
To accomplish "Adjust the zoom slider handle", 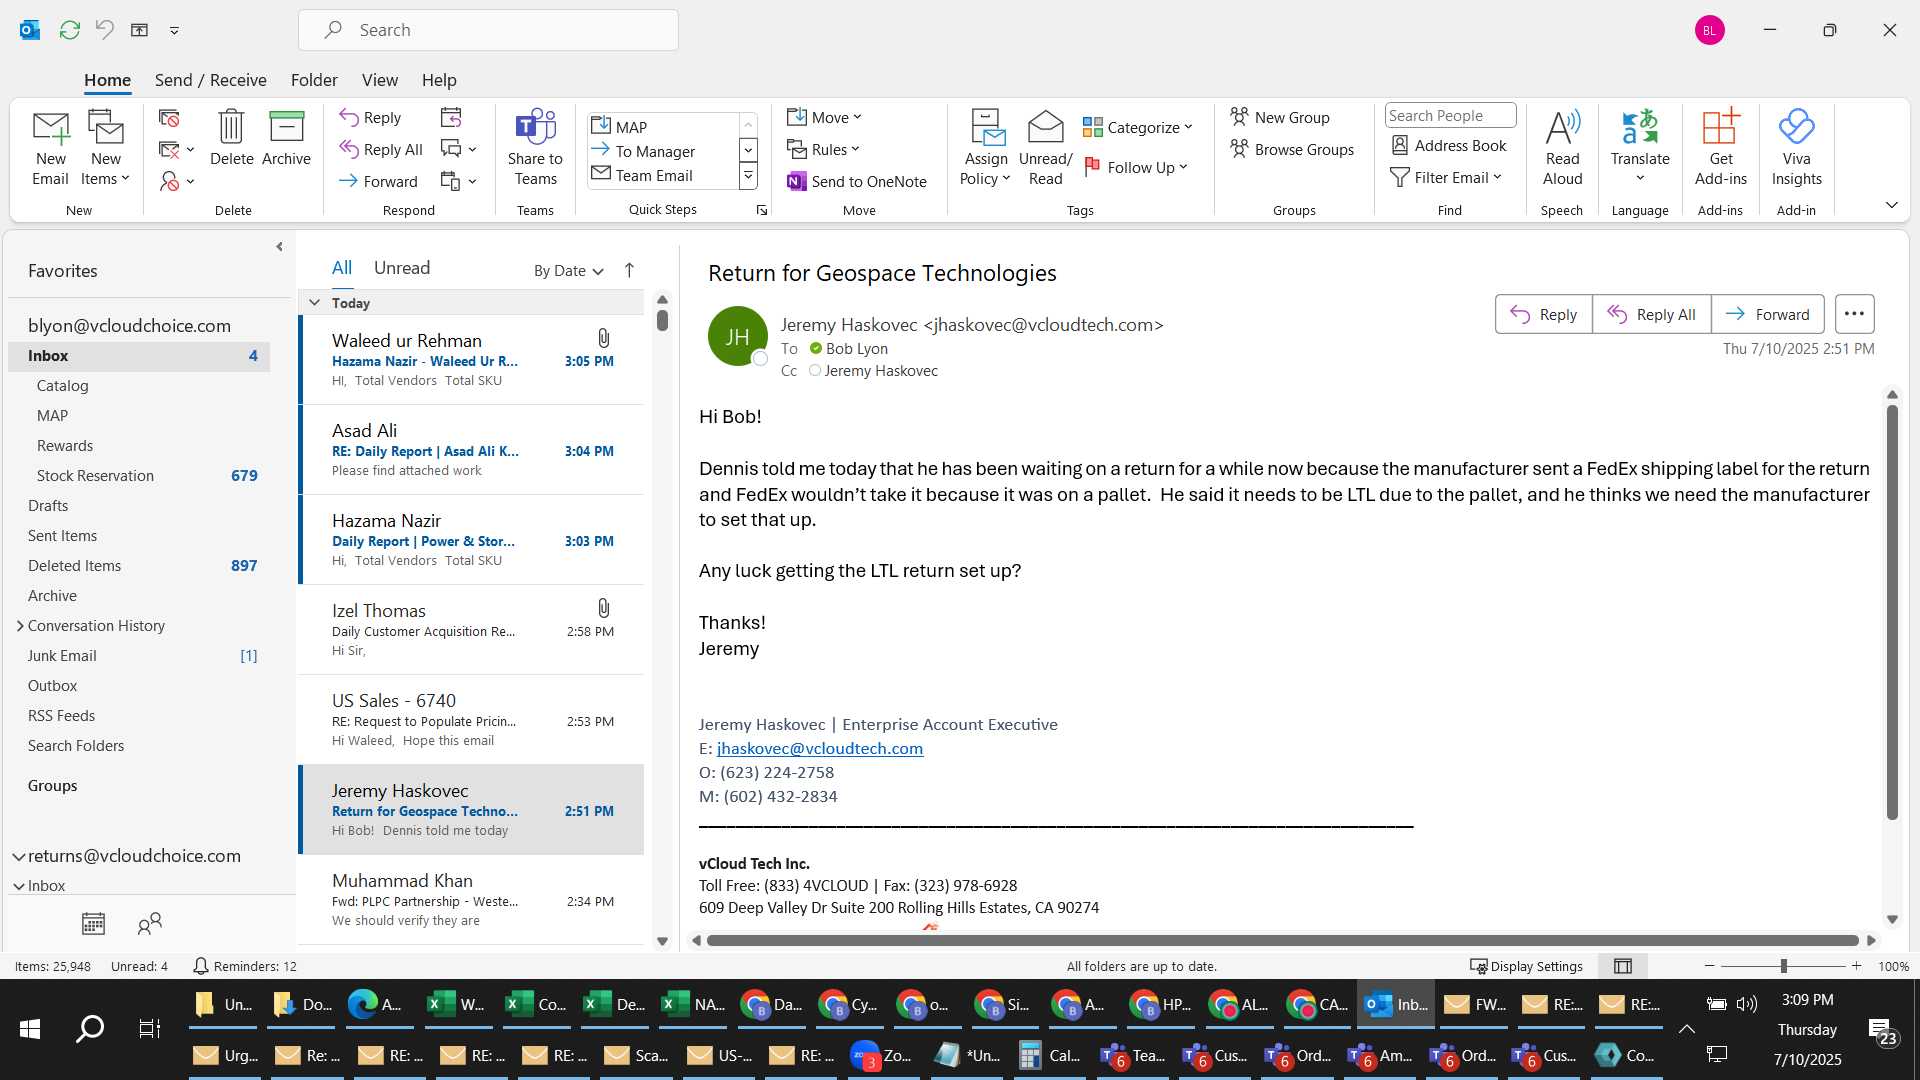I will (1783, 966).
